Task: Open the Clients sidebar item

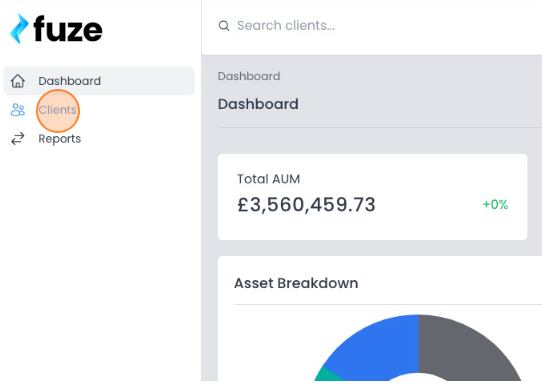Action: tap(99, 110)
